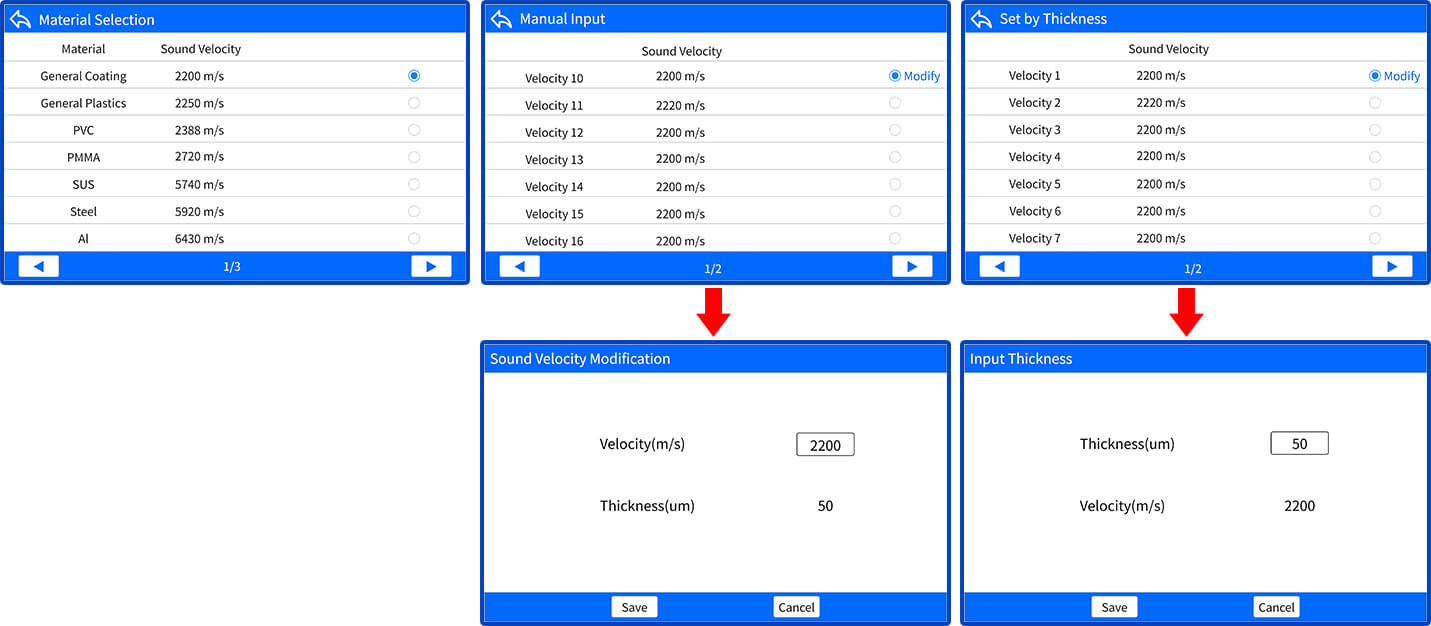Save the Sound Velocity Modification
Screen dimensions: 1431x626
634,607
